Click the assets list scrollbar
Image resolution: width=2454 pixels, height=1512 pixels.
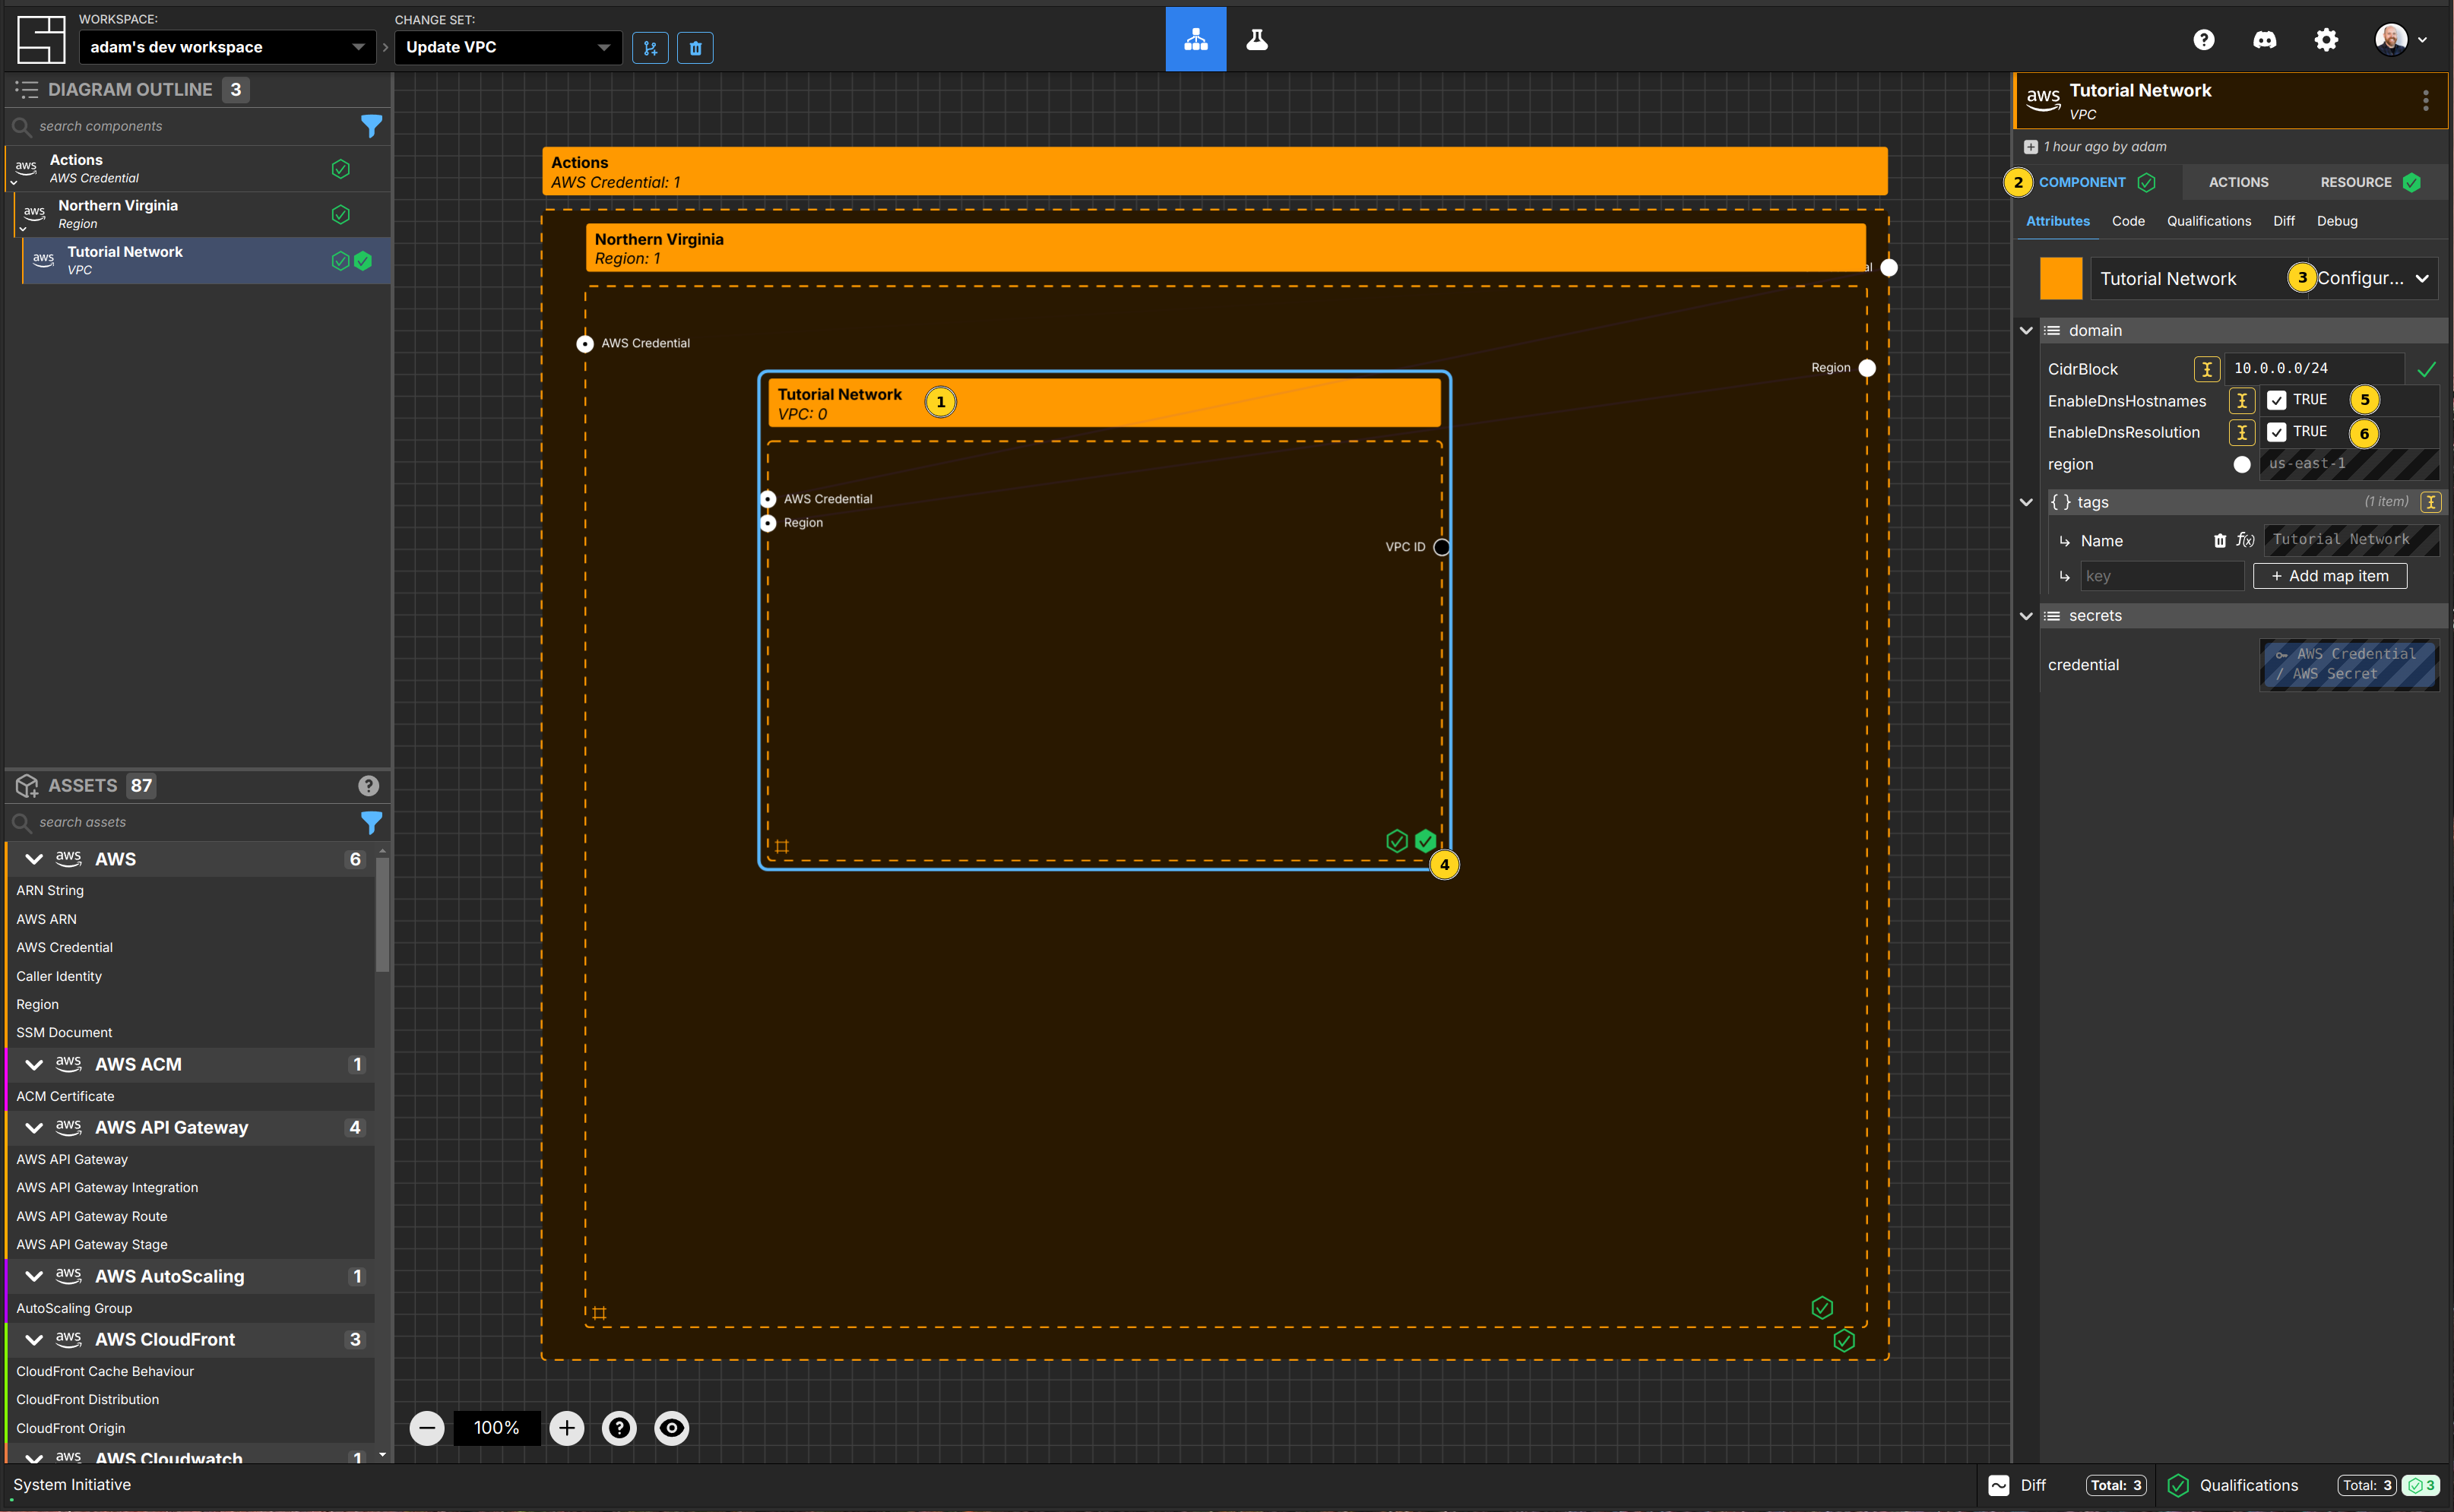point(382,915)
